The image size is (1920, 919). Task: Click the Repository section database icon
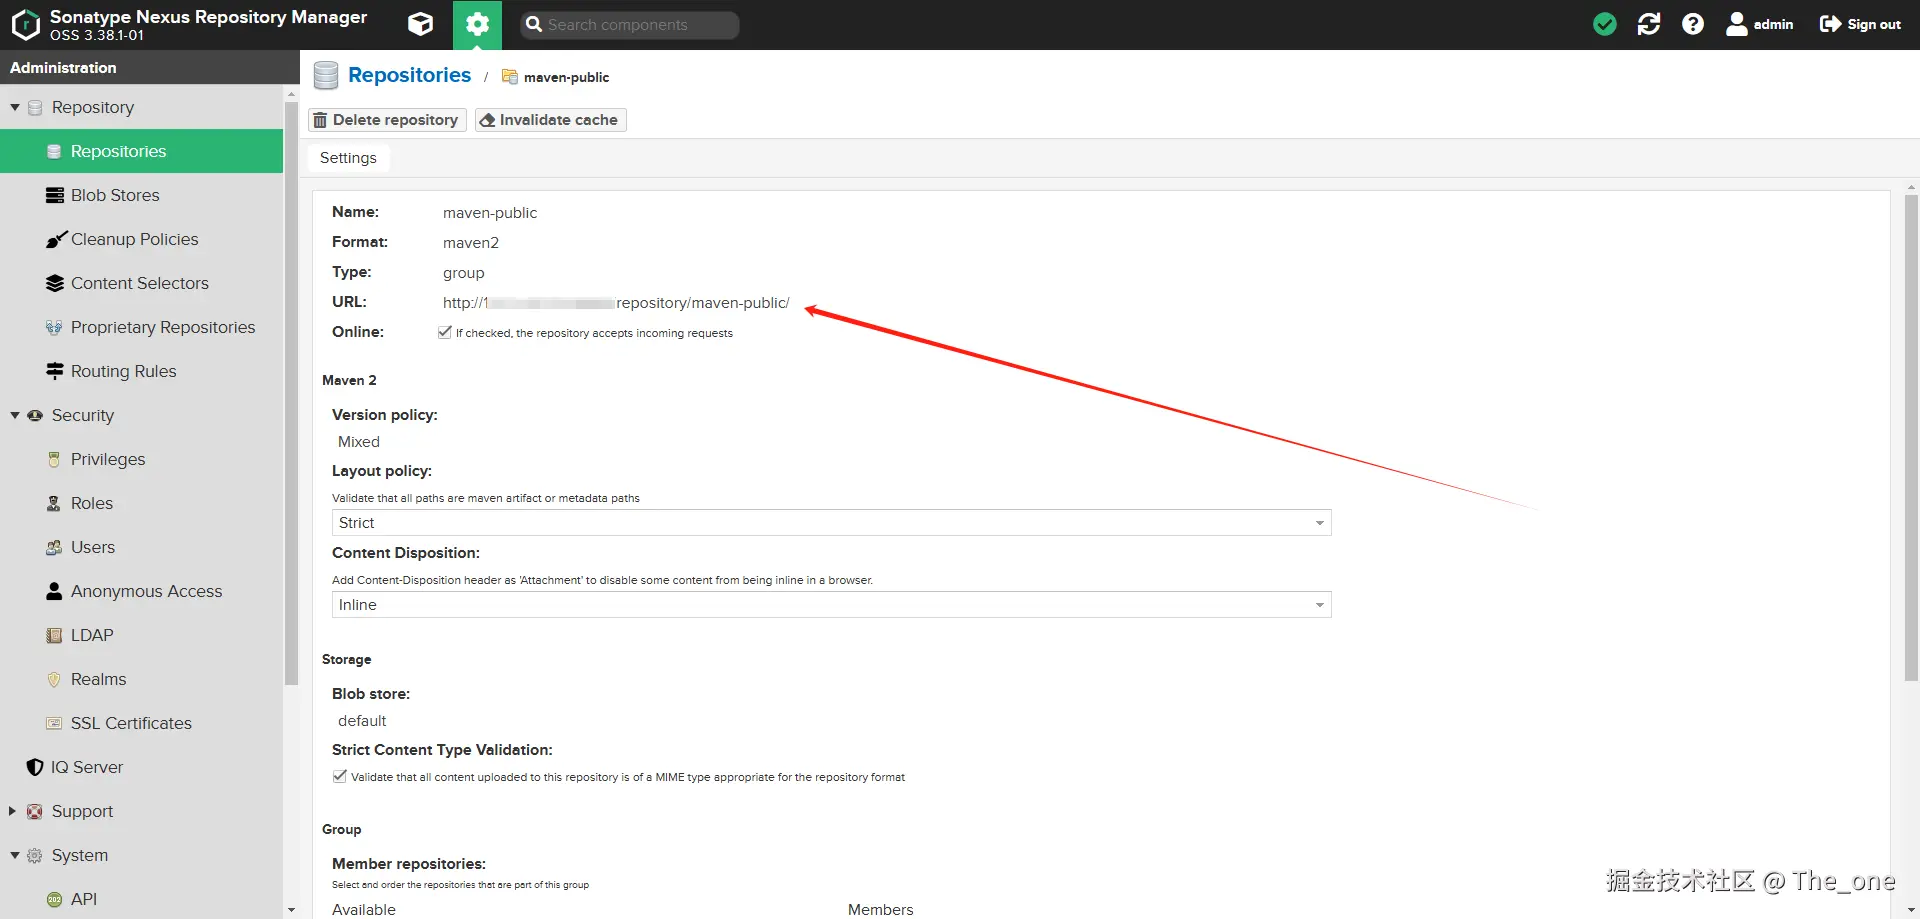[35, 107]
